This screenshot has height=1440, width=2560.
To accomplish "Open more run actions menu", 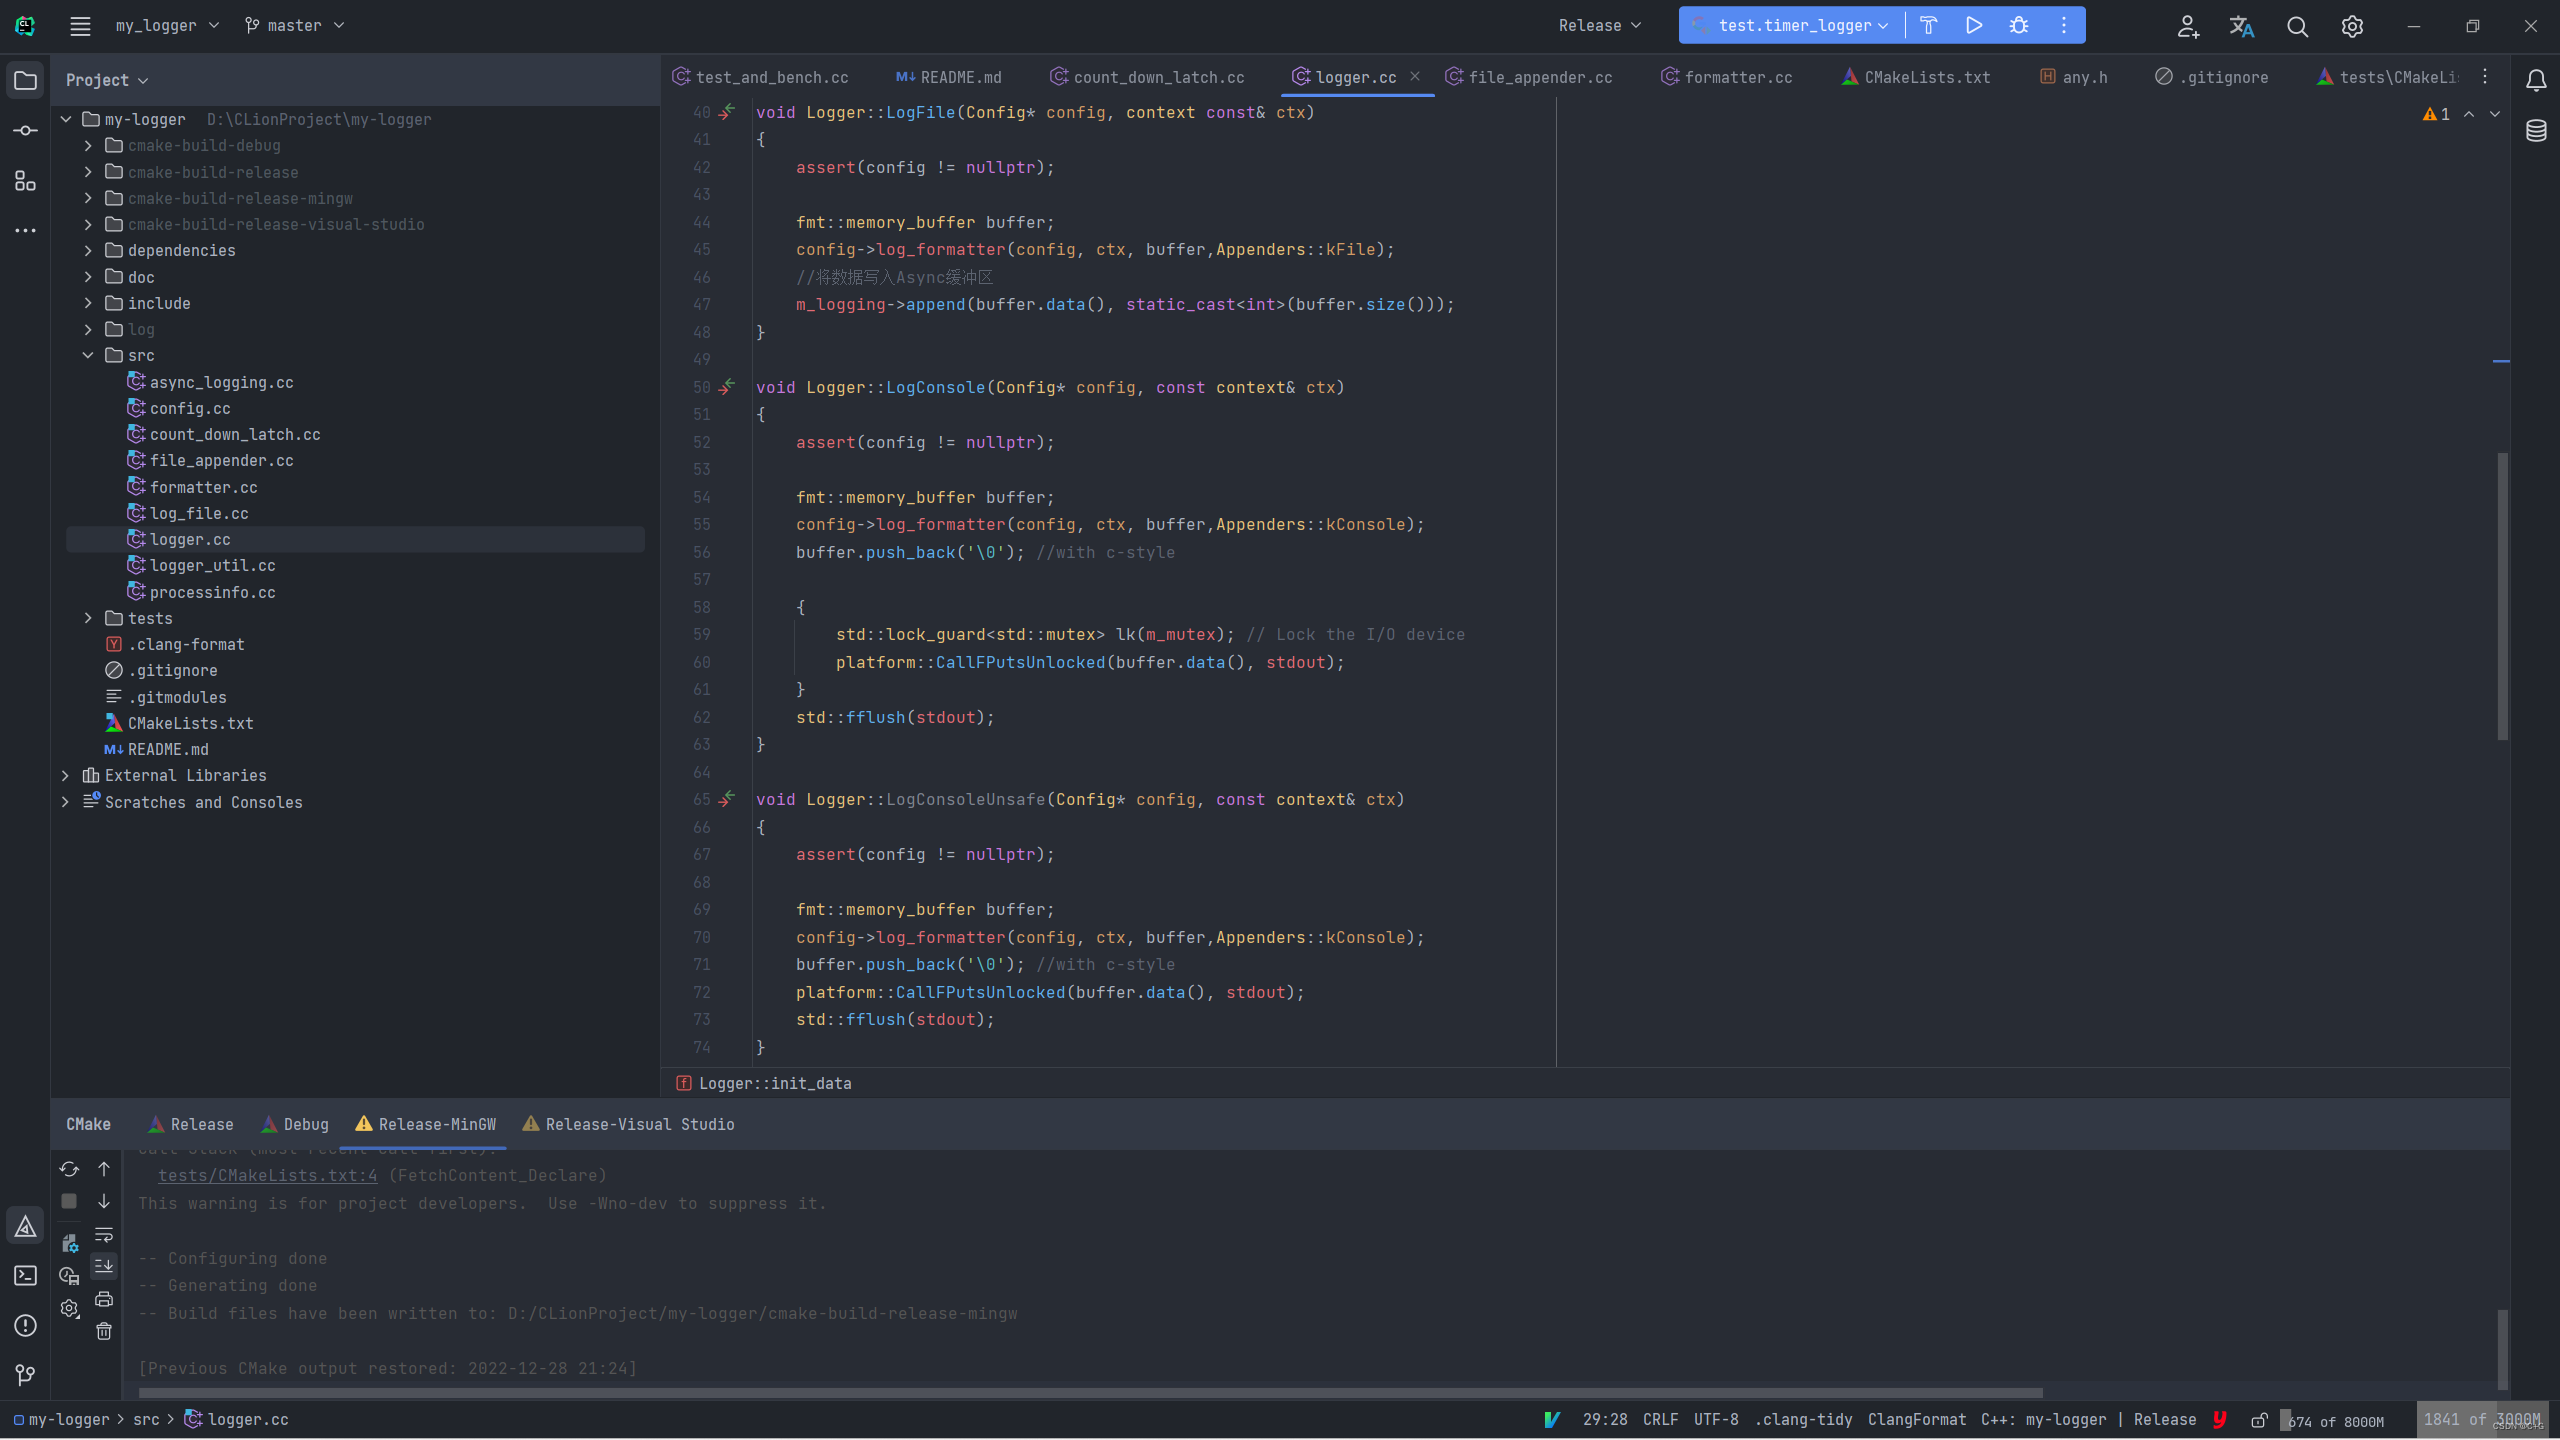I will pyautogui.click(x=2064, y=26).
